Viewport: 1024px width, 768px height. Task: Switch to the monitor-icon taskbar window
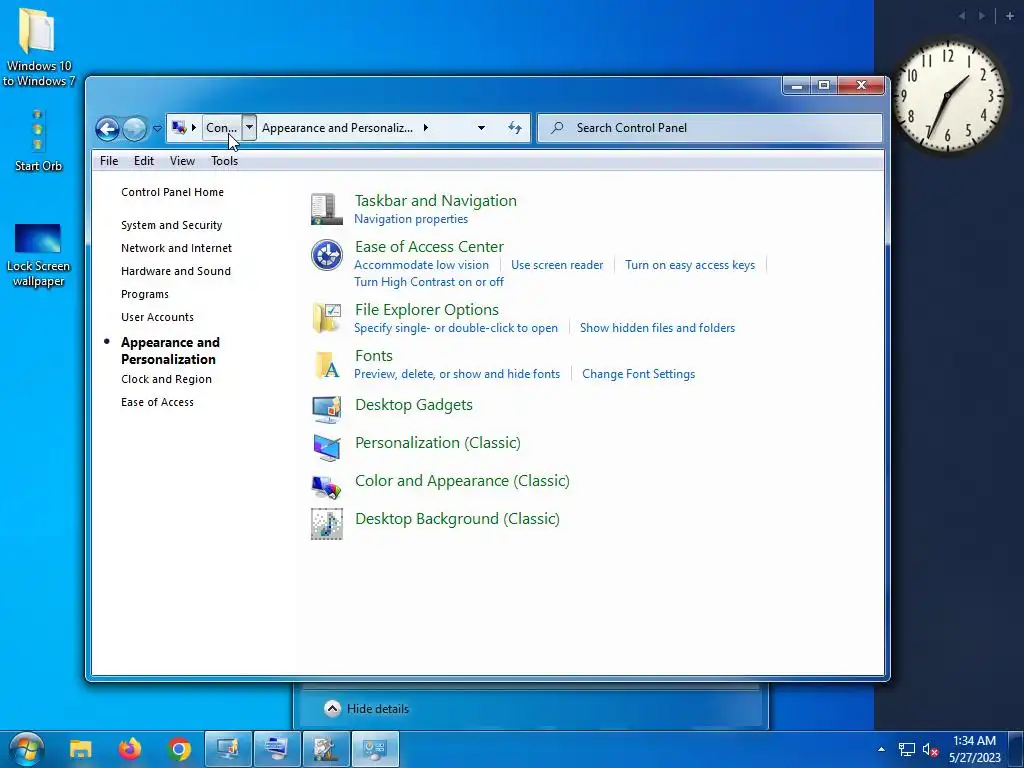228,749
